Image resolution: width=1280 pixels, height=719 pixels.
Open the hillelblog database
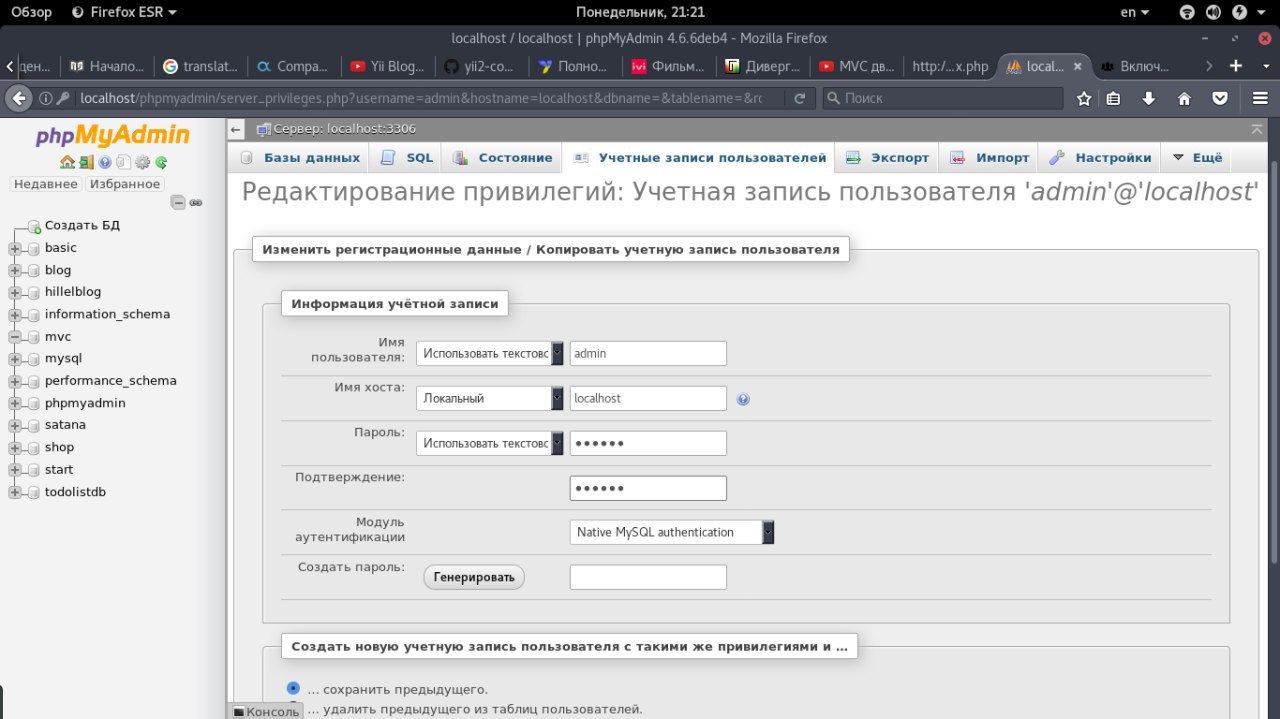pyautogui.click(x=73, y=292)
